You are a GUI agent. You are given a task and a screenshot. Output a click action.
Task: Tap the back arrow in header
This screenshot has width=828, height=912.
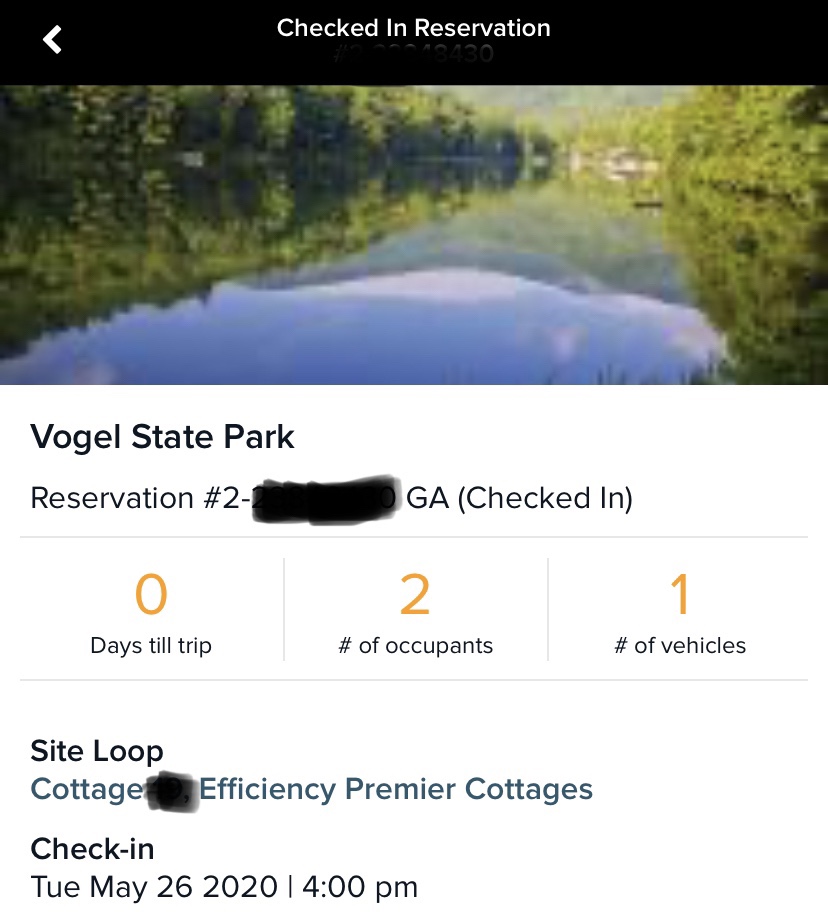[52, 40]
